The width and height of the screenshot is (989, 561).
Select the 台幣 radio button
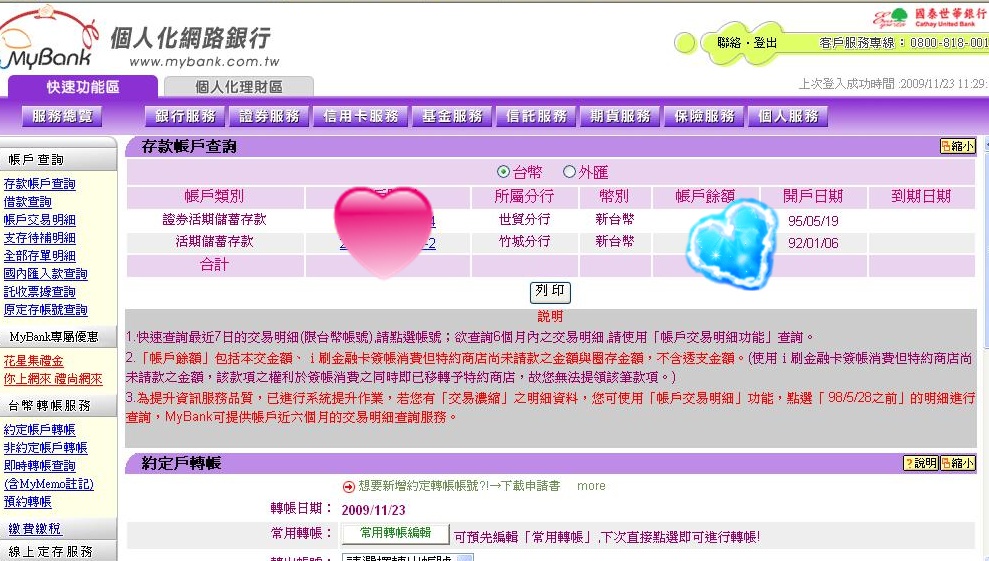click(503, 172)
